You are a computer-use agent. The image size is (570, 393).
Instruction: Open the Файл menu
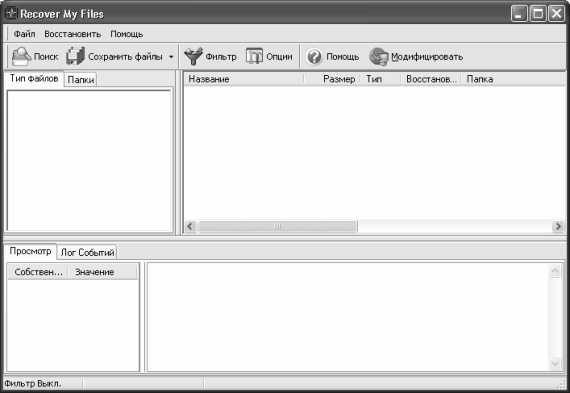pos(24,34)
